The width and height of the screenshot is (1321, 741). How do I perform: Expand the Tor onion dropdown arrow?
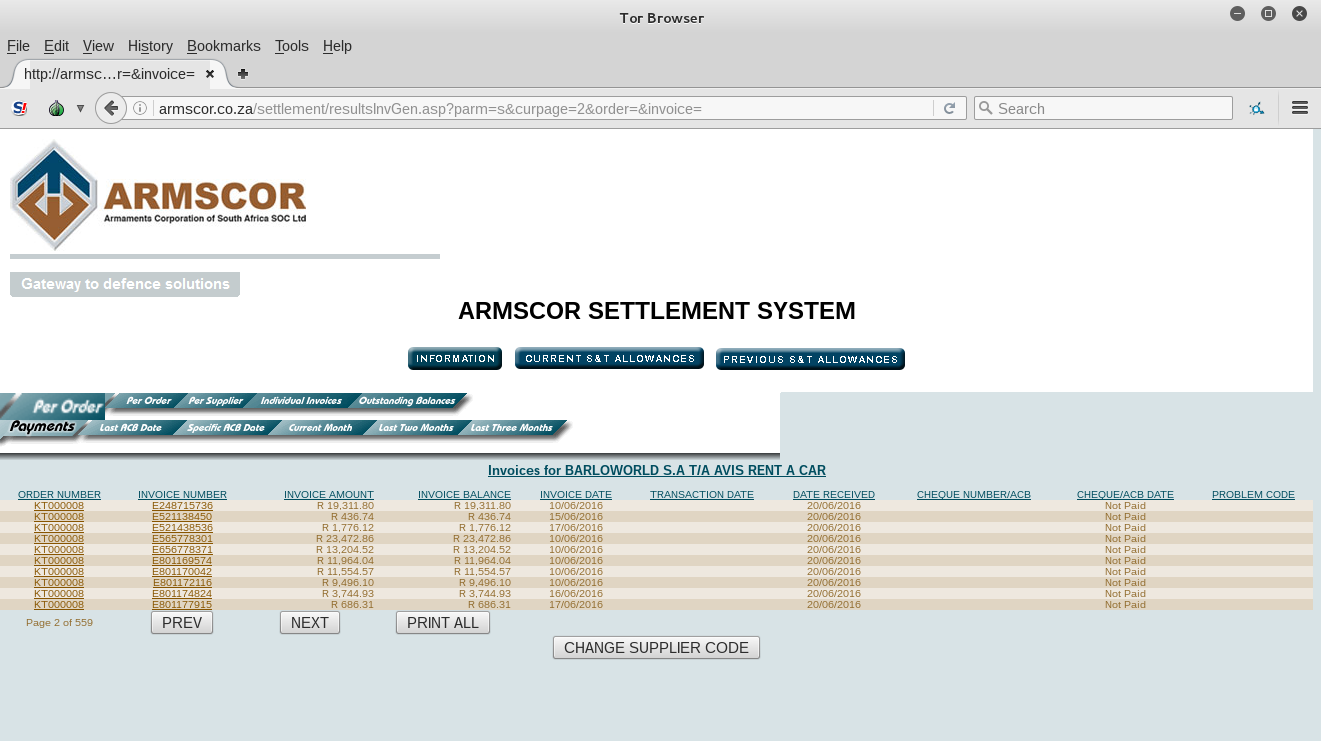point(80,108)
